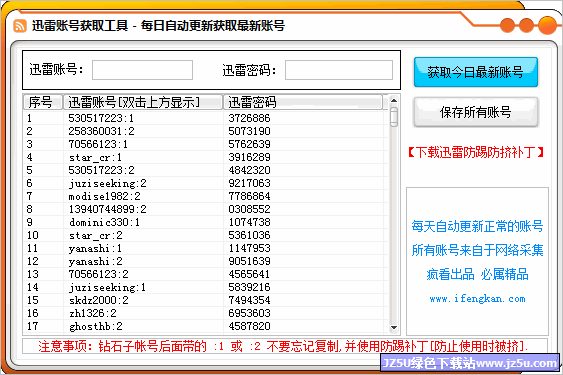
Task: Select account star_cr:2
Action: click(x=96, y=235)
